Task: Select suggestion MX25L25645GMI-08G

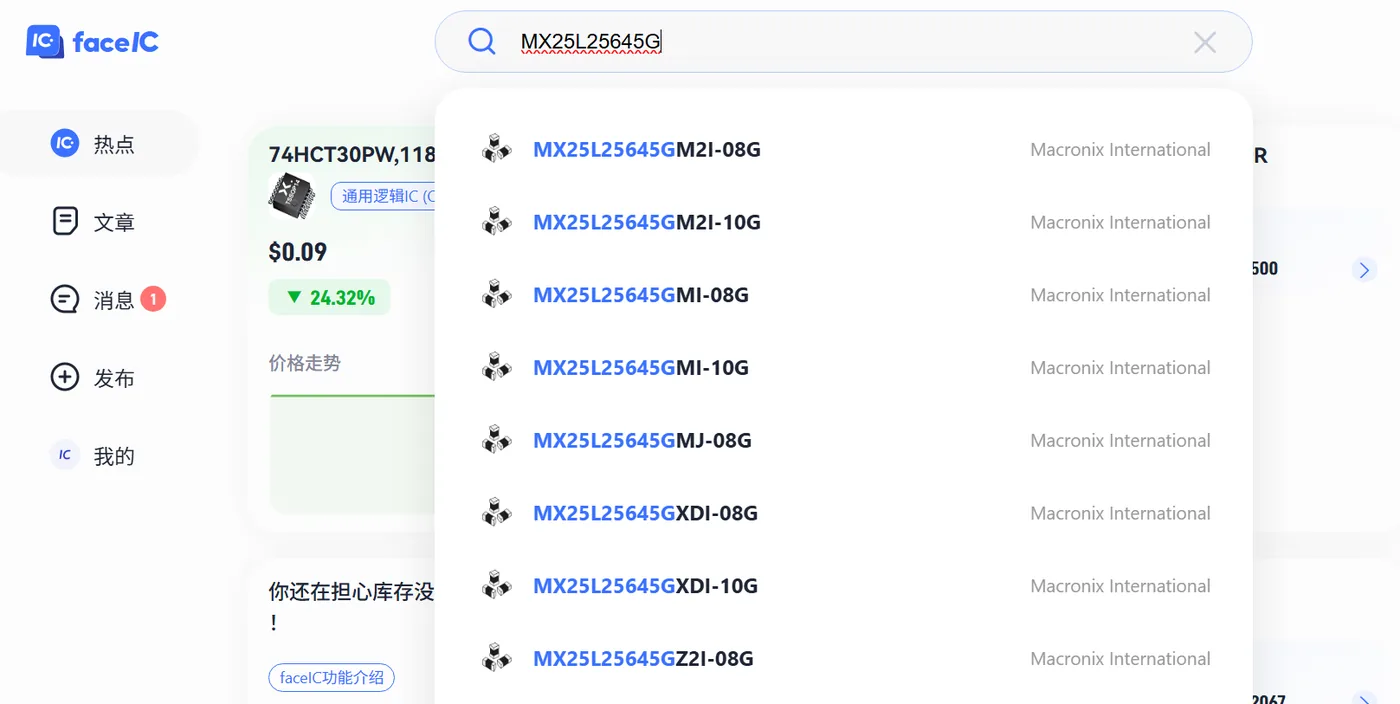Action: pyautogui.click(x=843, y=295)
